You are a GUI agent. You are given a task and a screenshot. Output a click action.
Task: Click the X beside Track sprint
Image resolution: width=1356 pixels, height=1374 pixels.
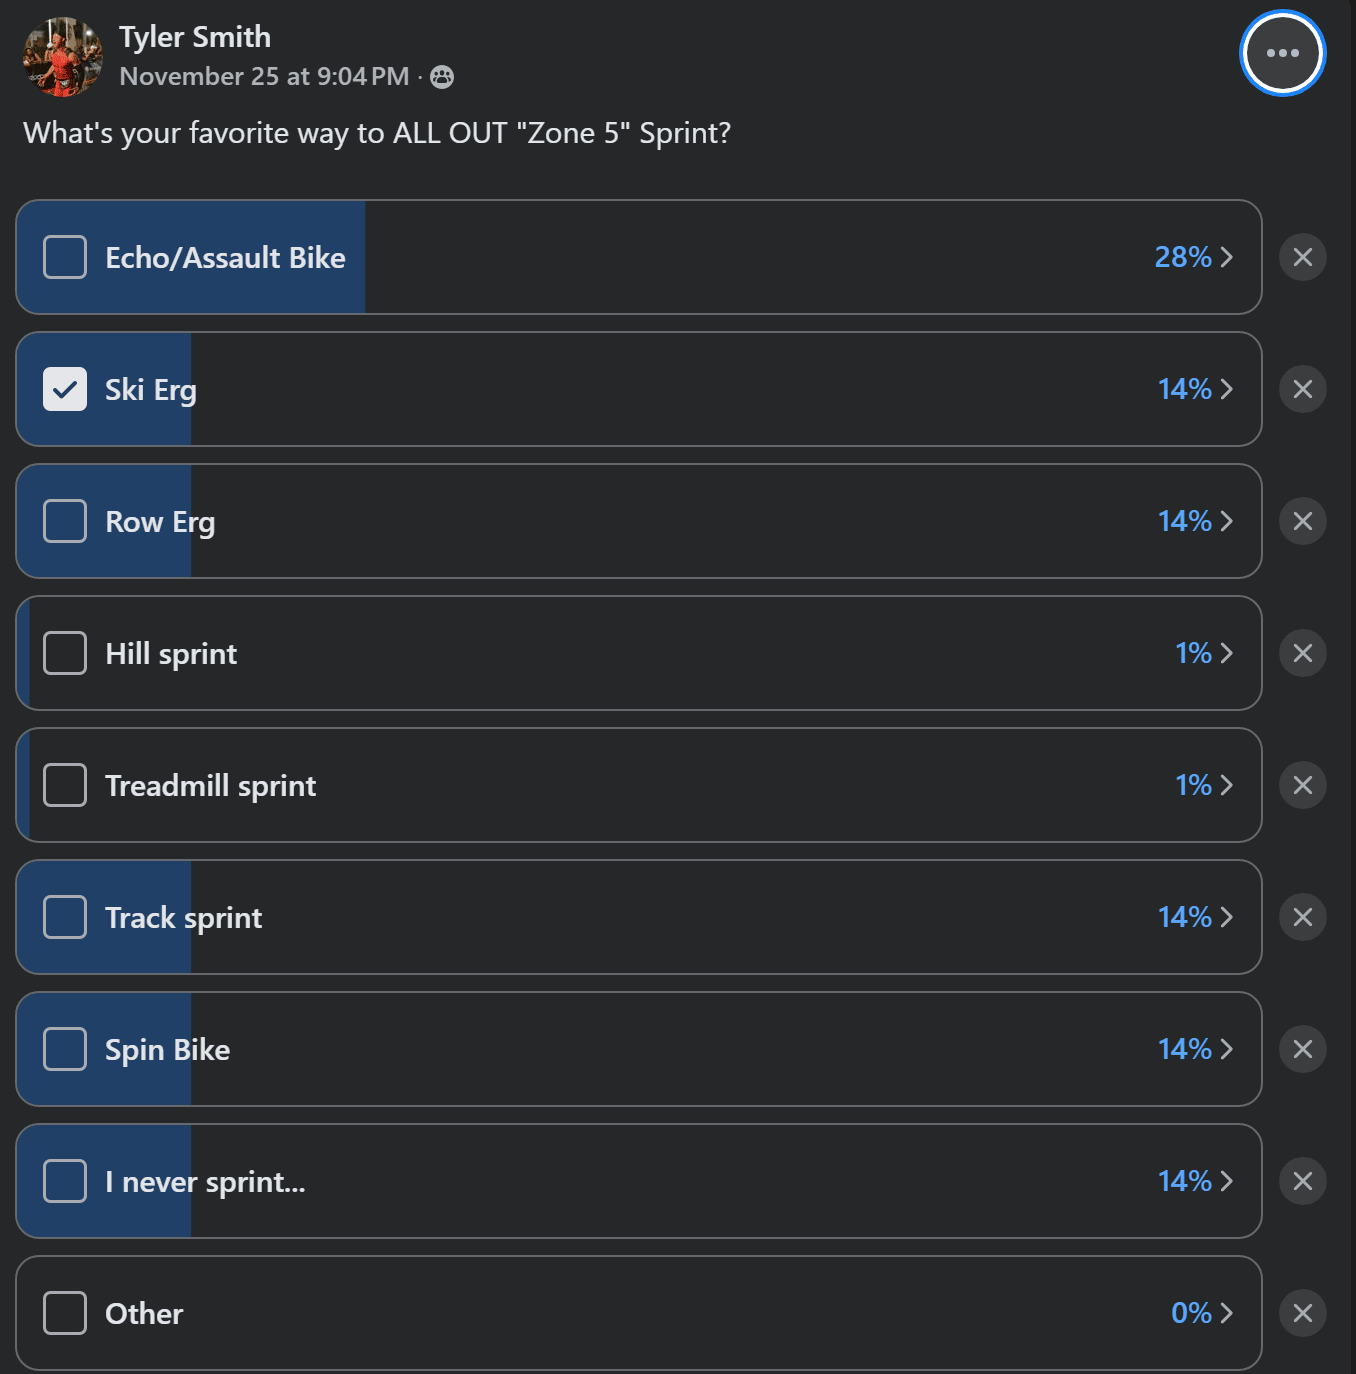(x=1302, y=917)
